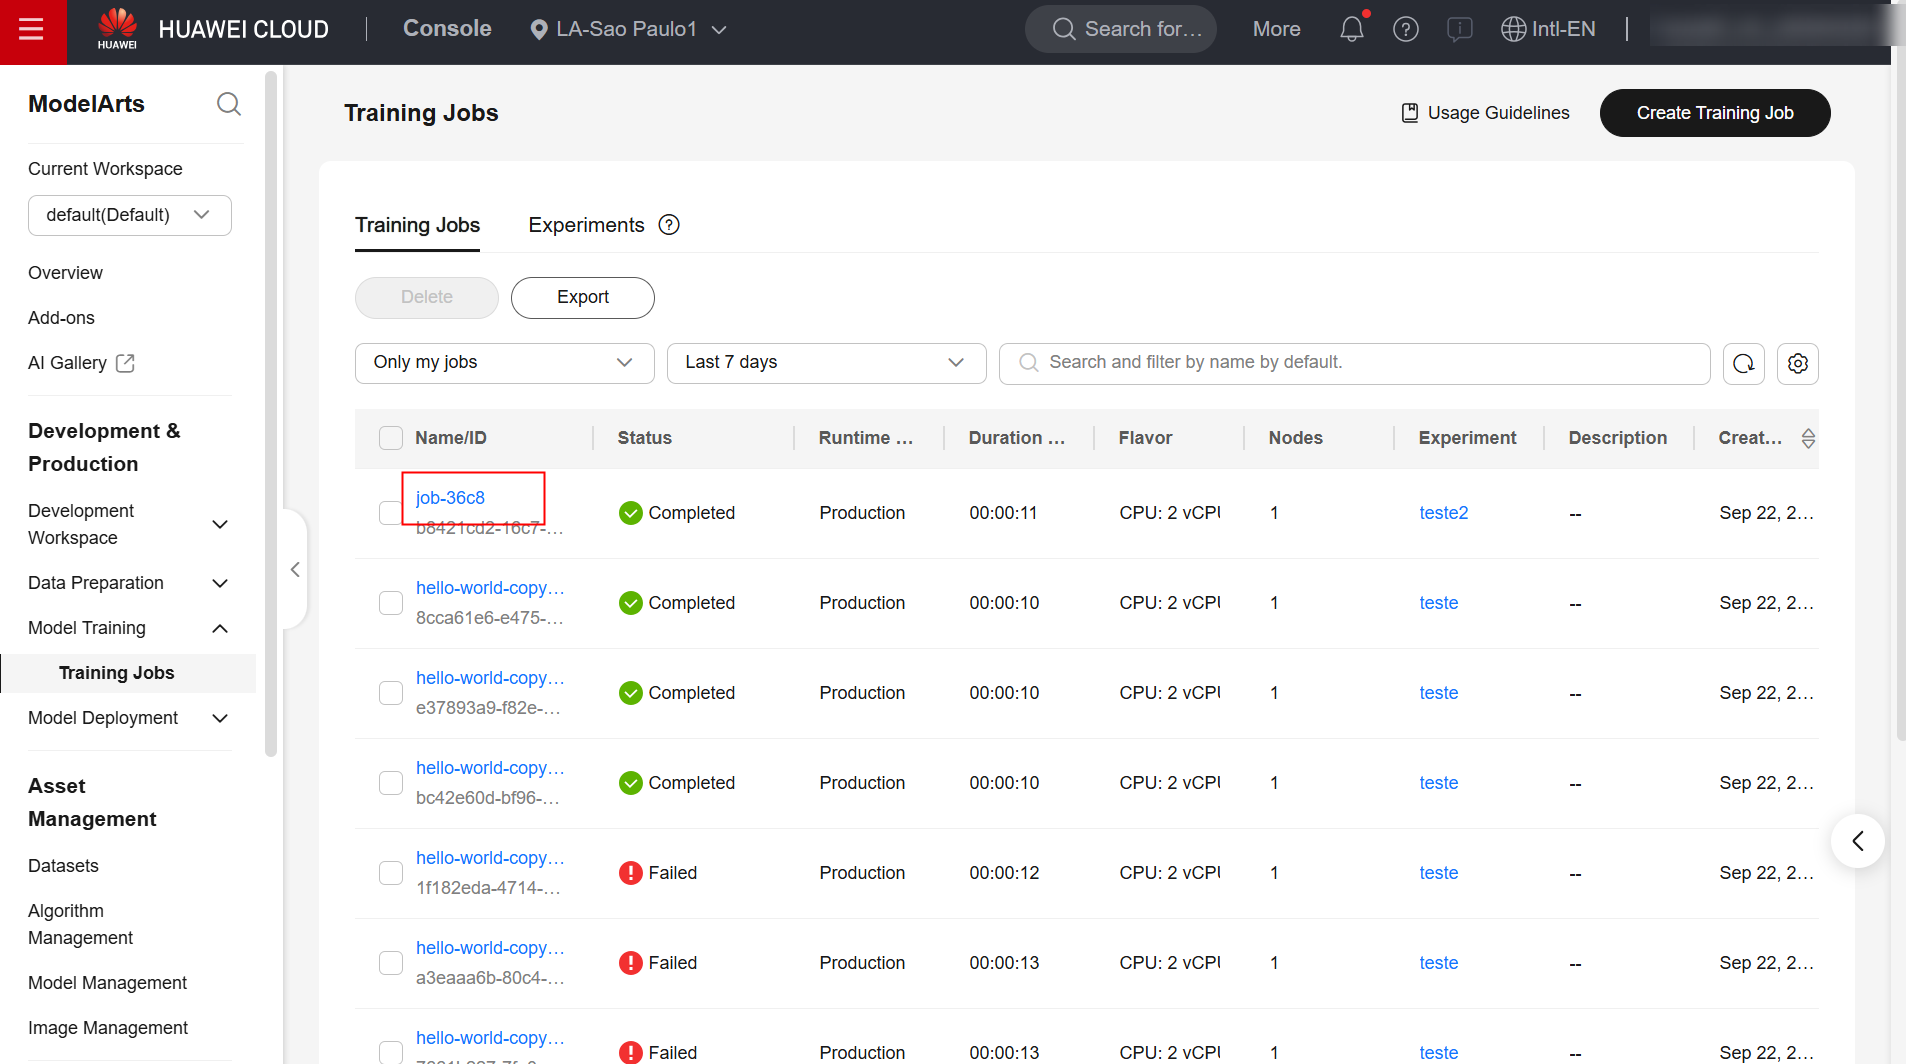
Task: Open the 'Last 7 days' time dropdown
Action: (826, 363)
